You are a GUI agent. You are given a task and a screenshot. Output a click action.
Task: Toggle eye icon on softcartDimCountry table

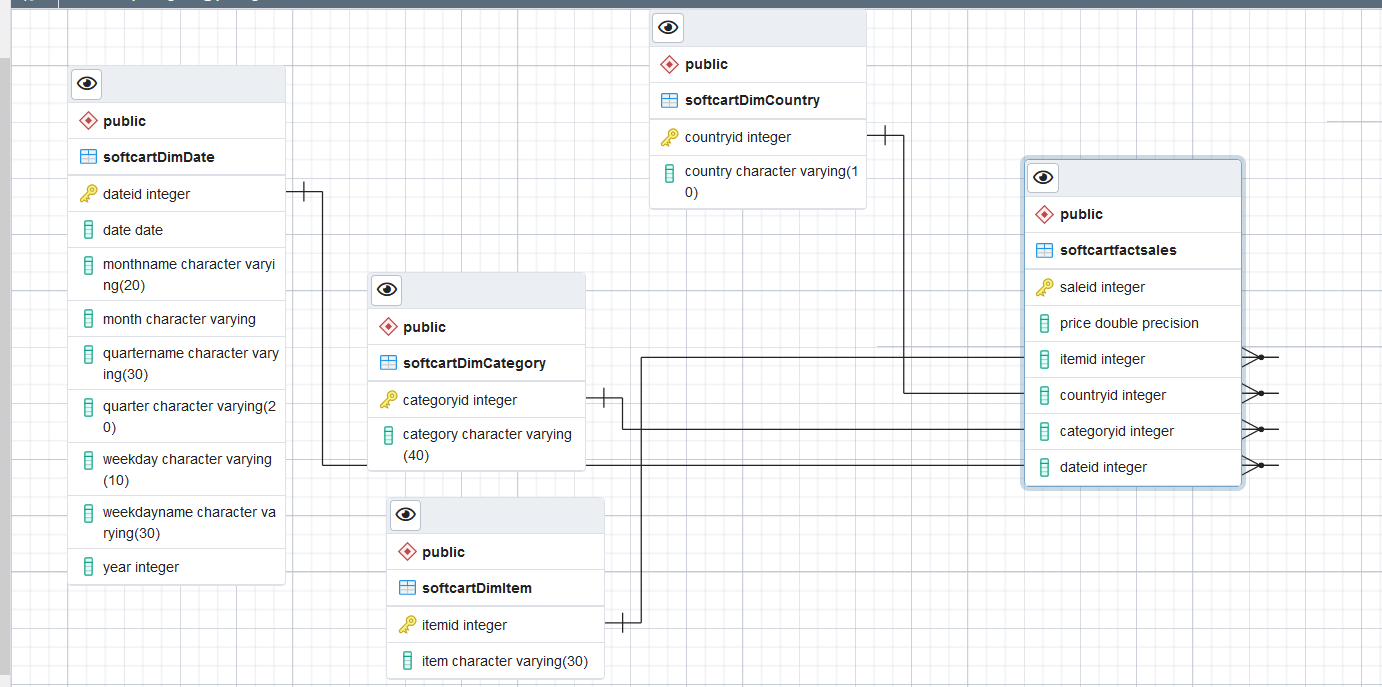click(669, 27)
